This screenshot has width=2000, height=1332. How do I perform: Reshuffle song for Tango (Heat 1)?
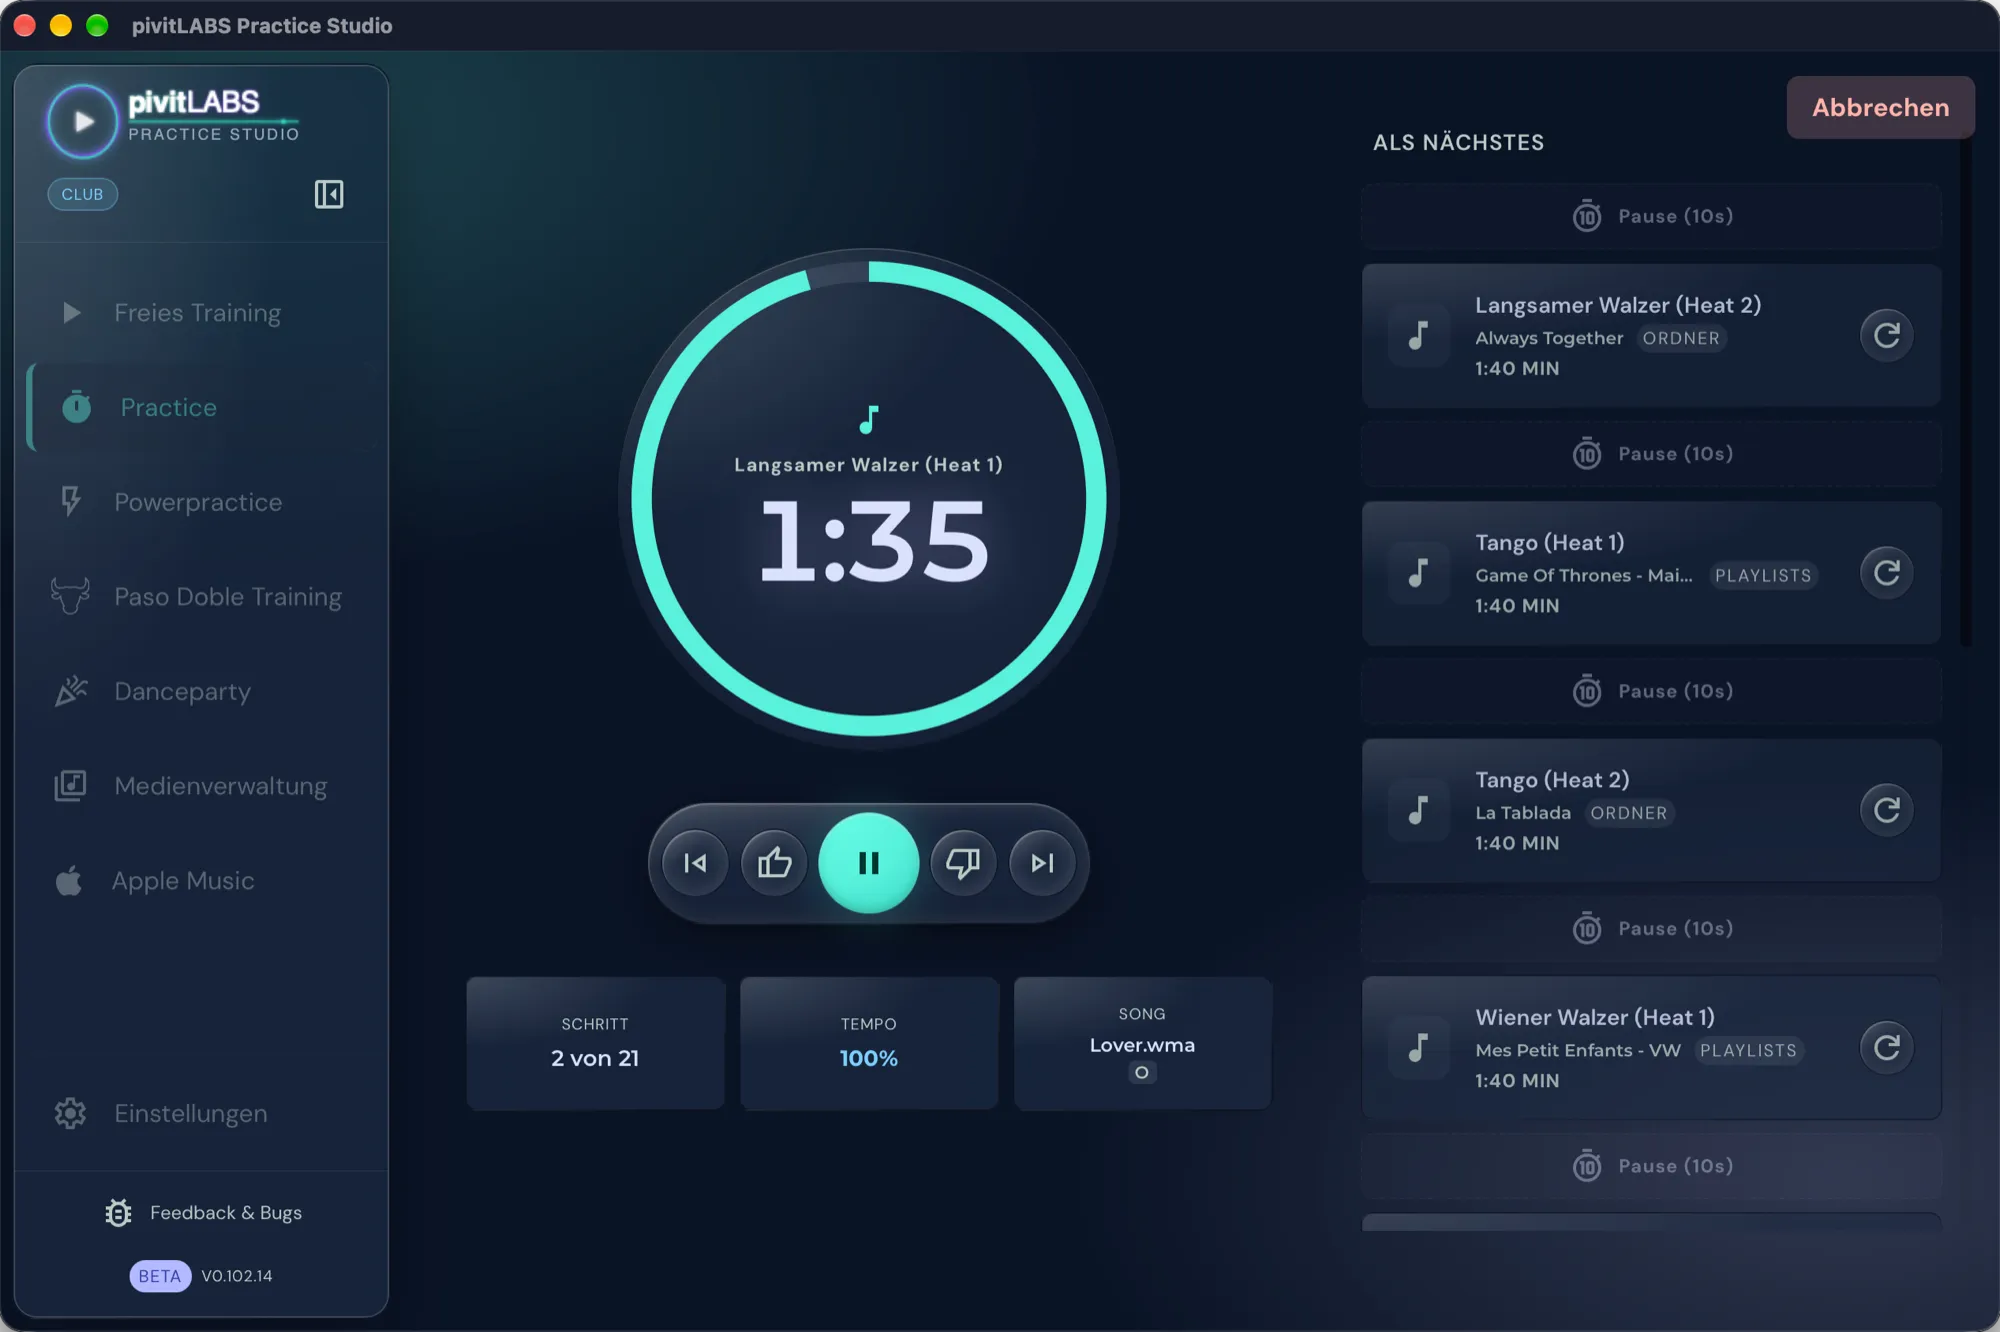pos(1886,572)
